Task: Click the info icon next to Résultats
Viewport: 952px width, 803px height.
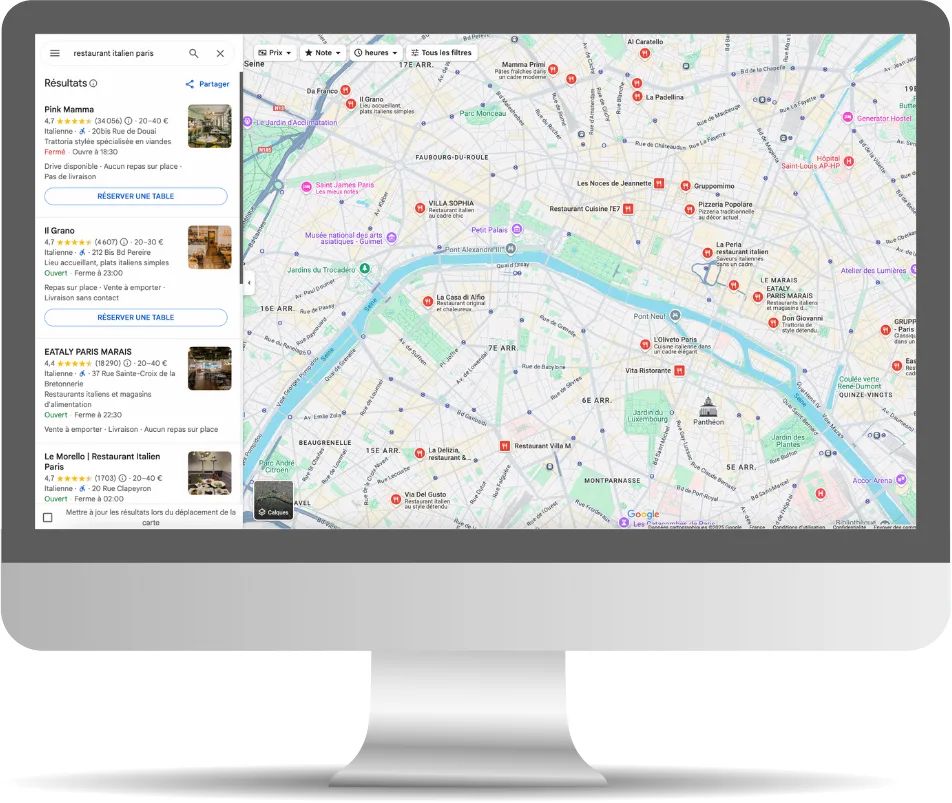Action: click(94, 84)
